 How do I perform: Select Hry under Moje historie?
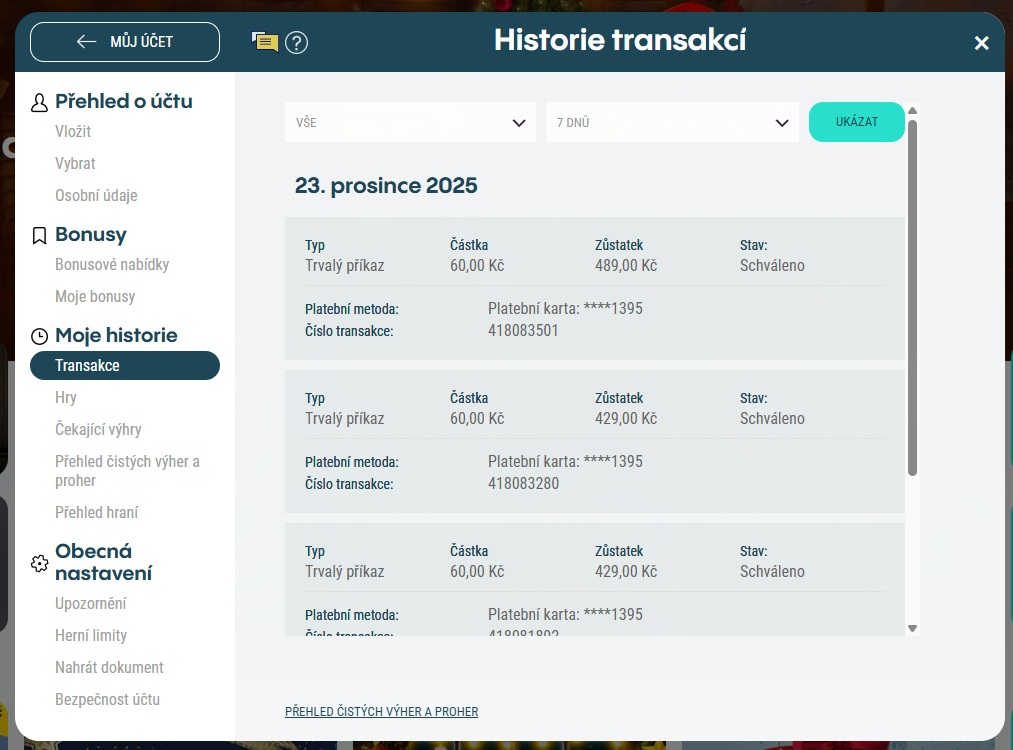point(66,397)
